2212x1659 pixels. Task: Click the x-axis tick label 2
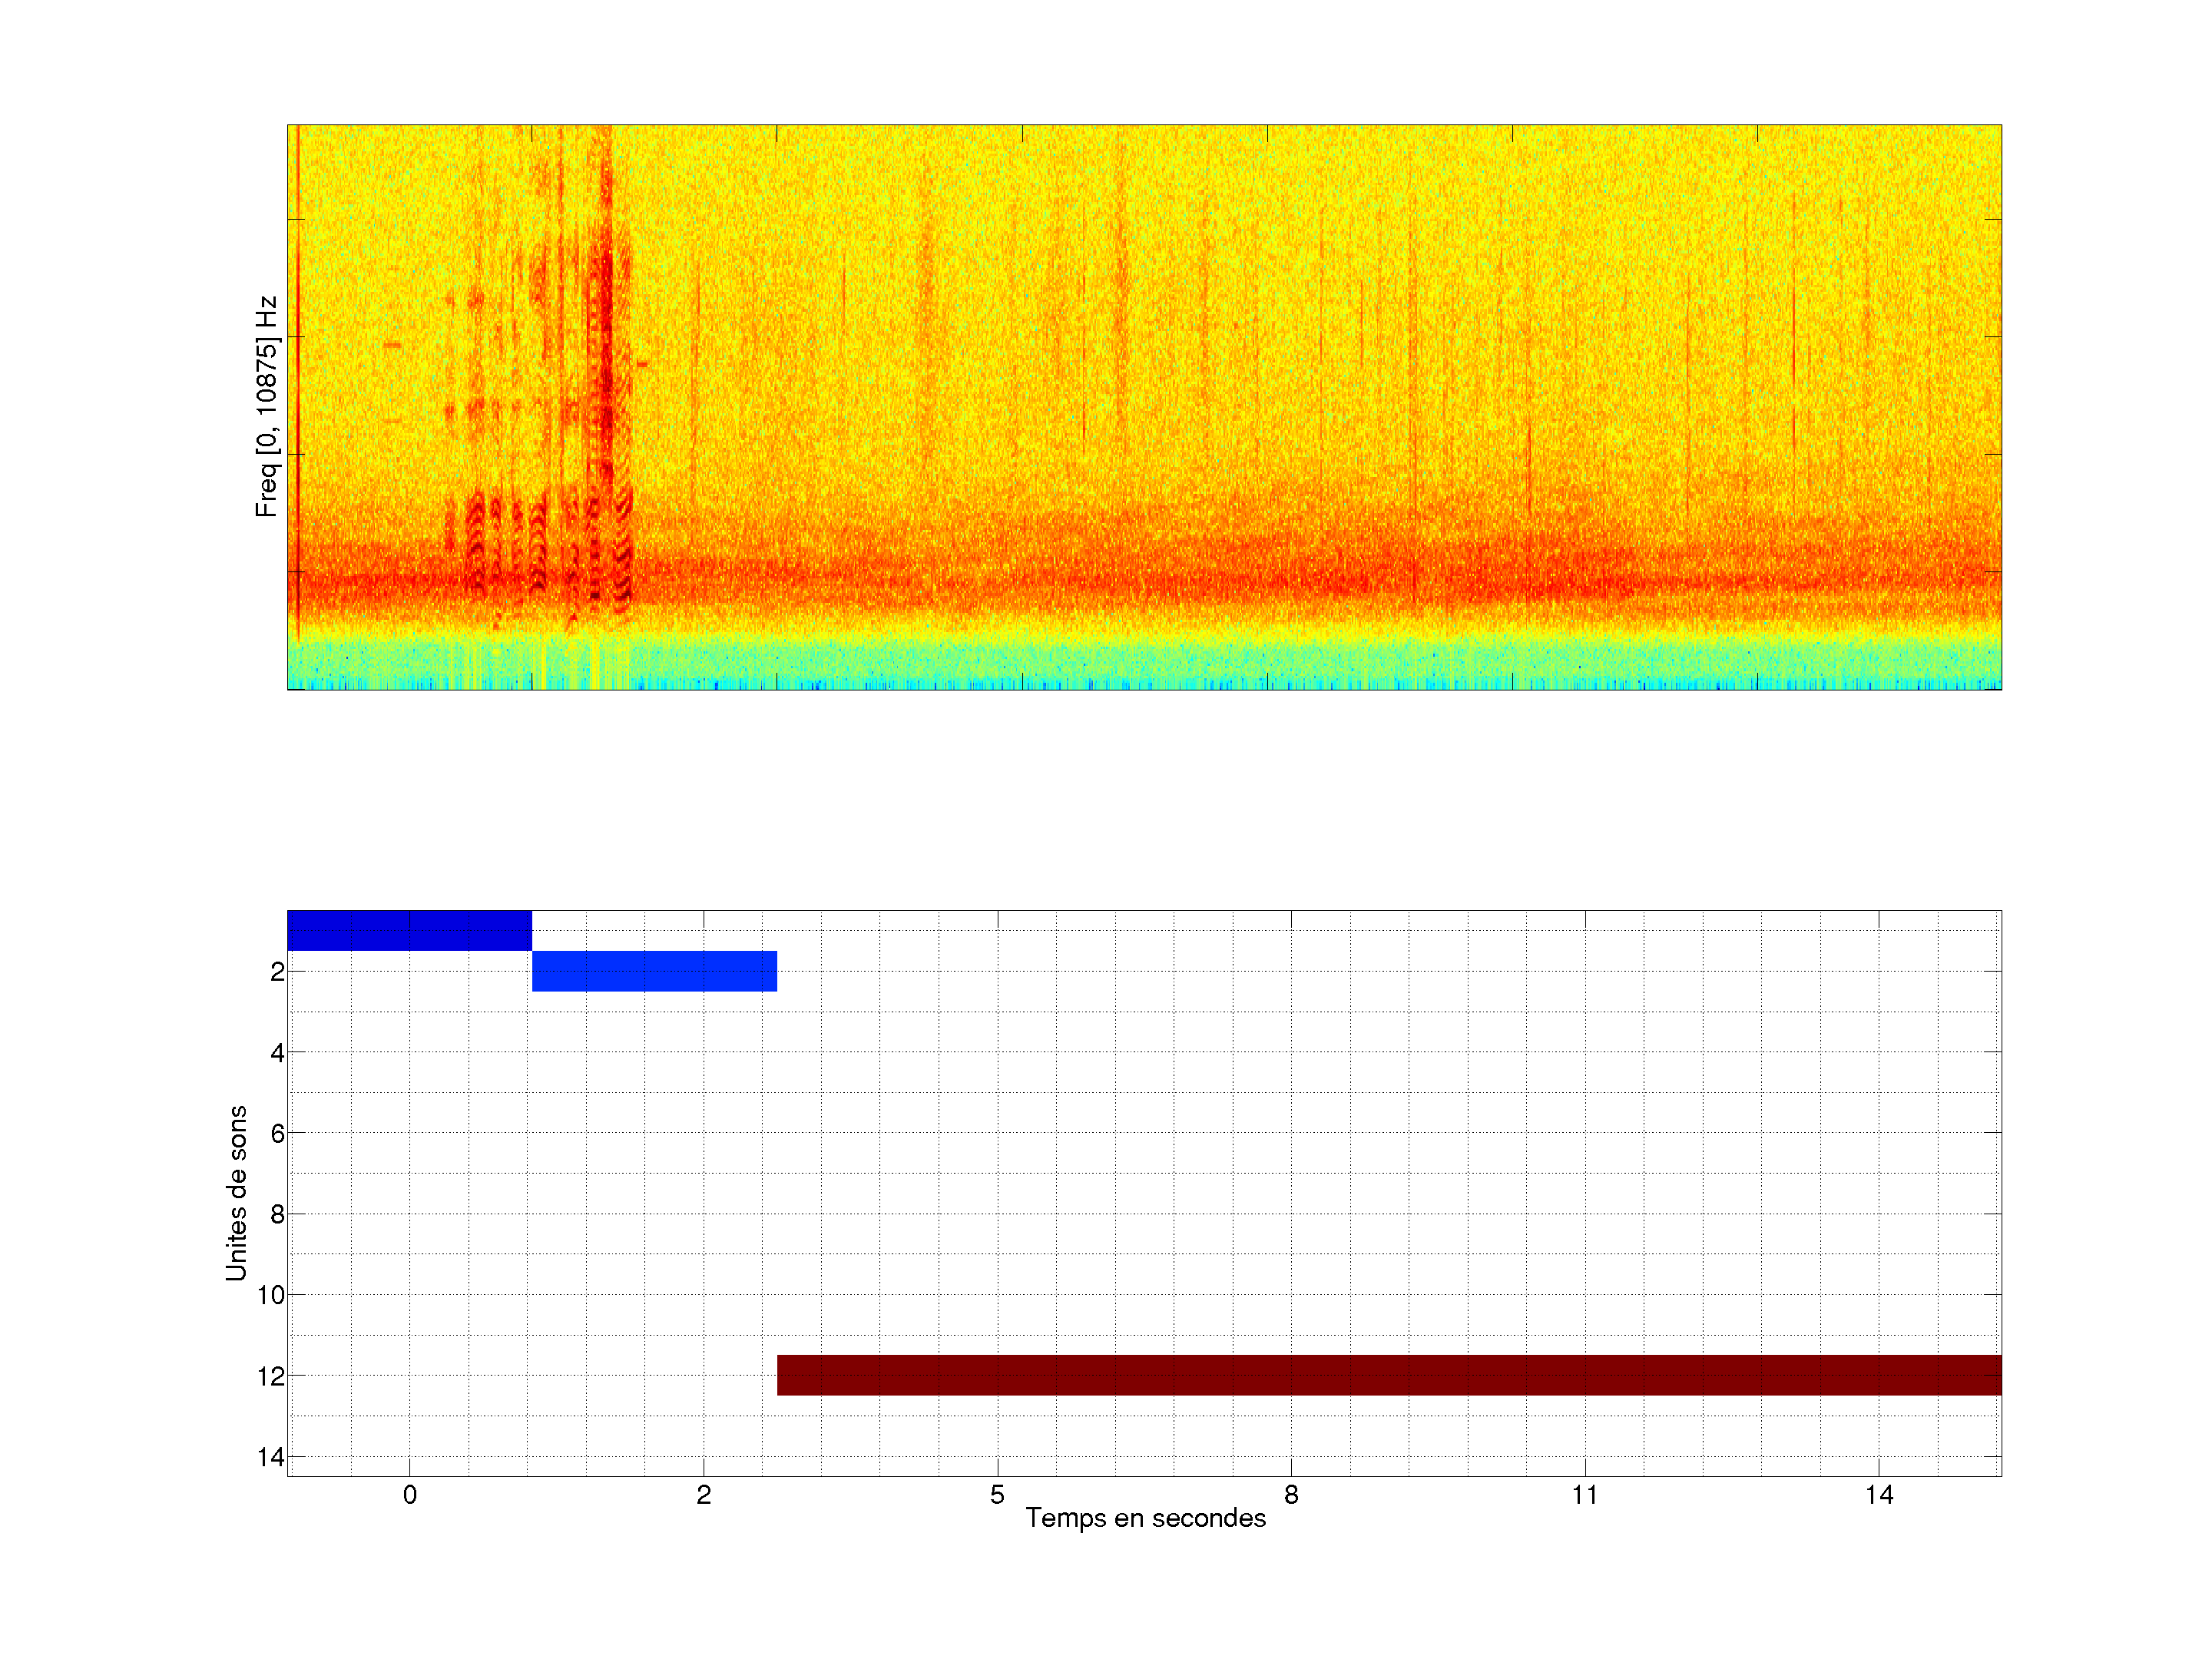704,1495
